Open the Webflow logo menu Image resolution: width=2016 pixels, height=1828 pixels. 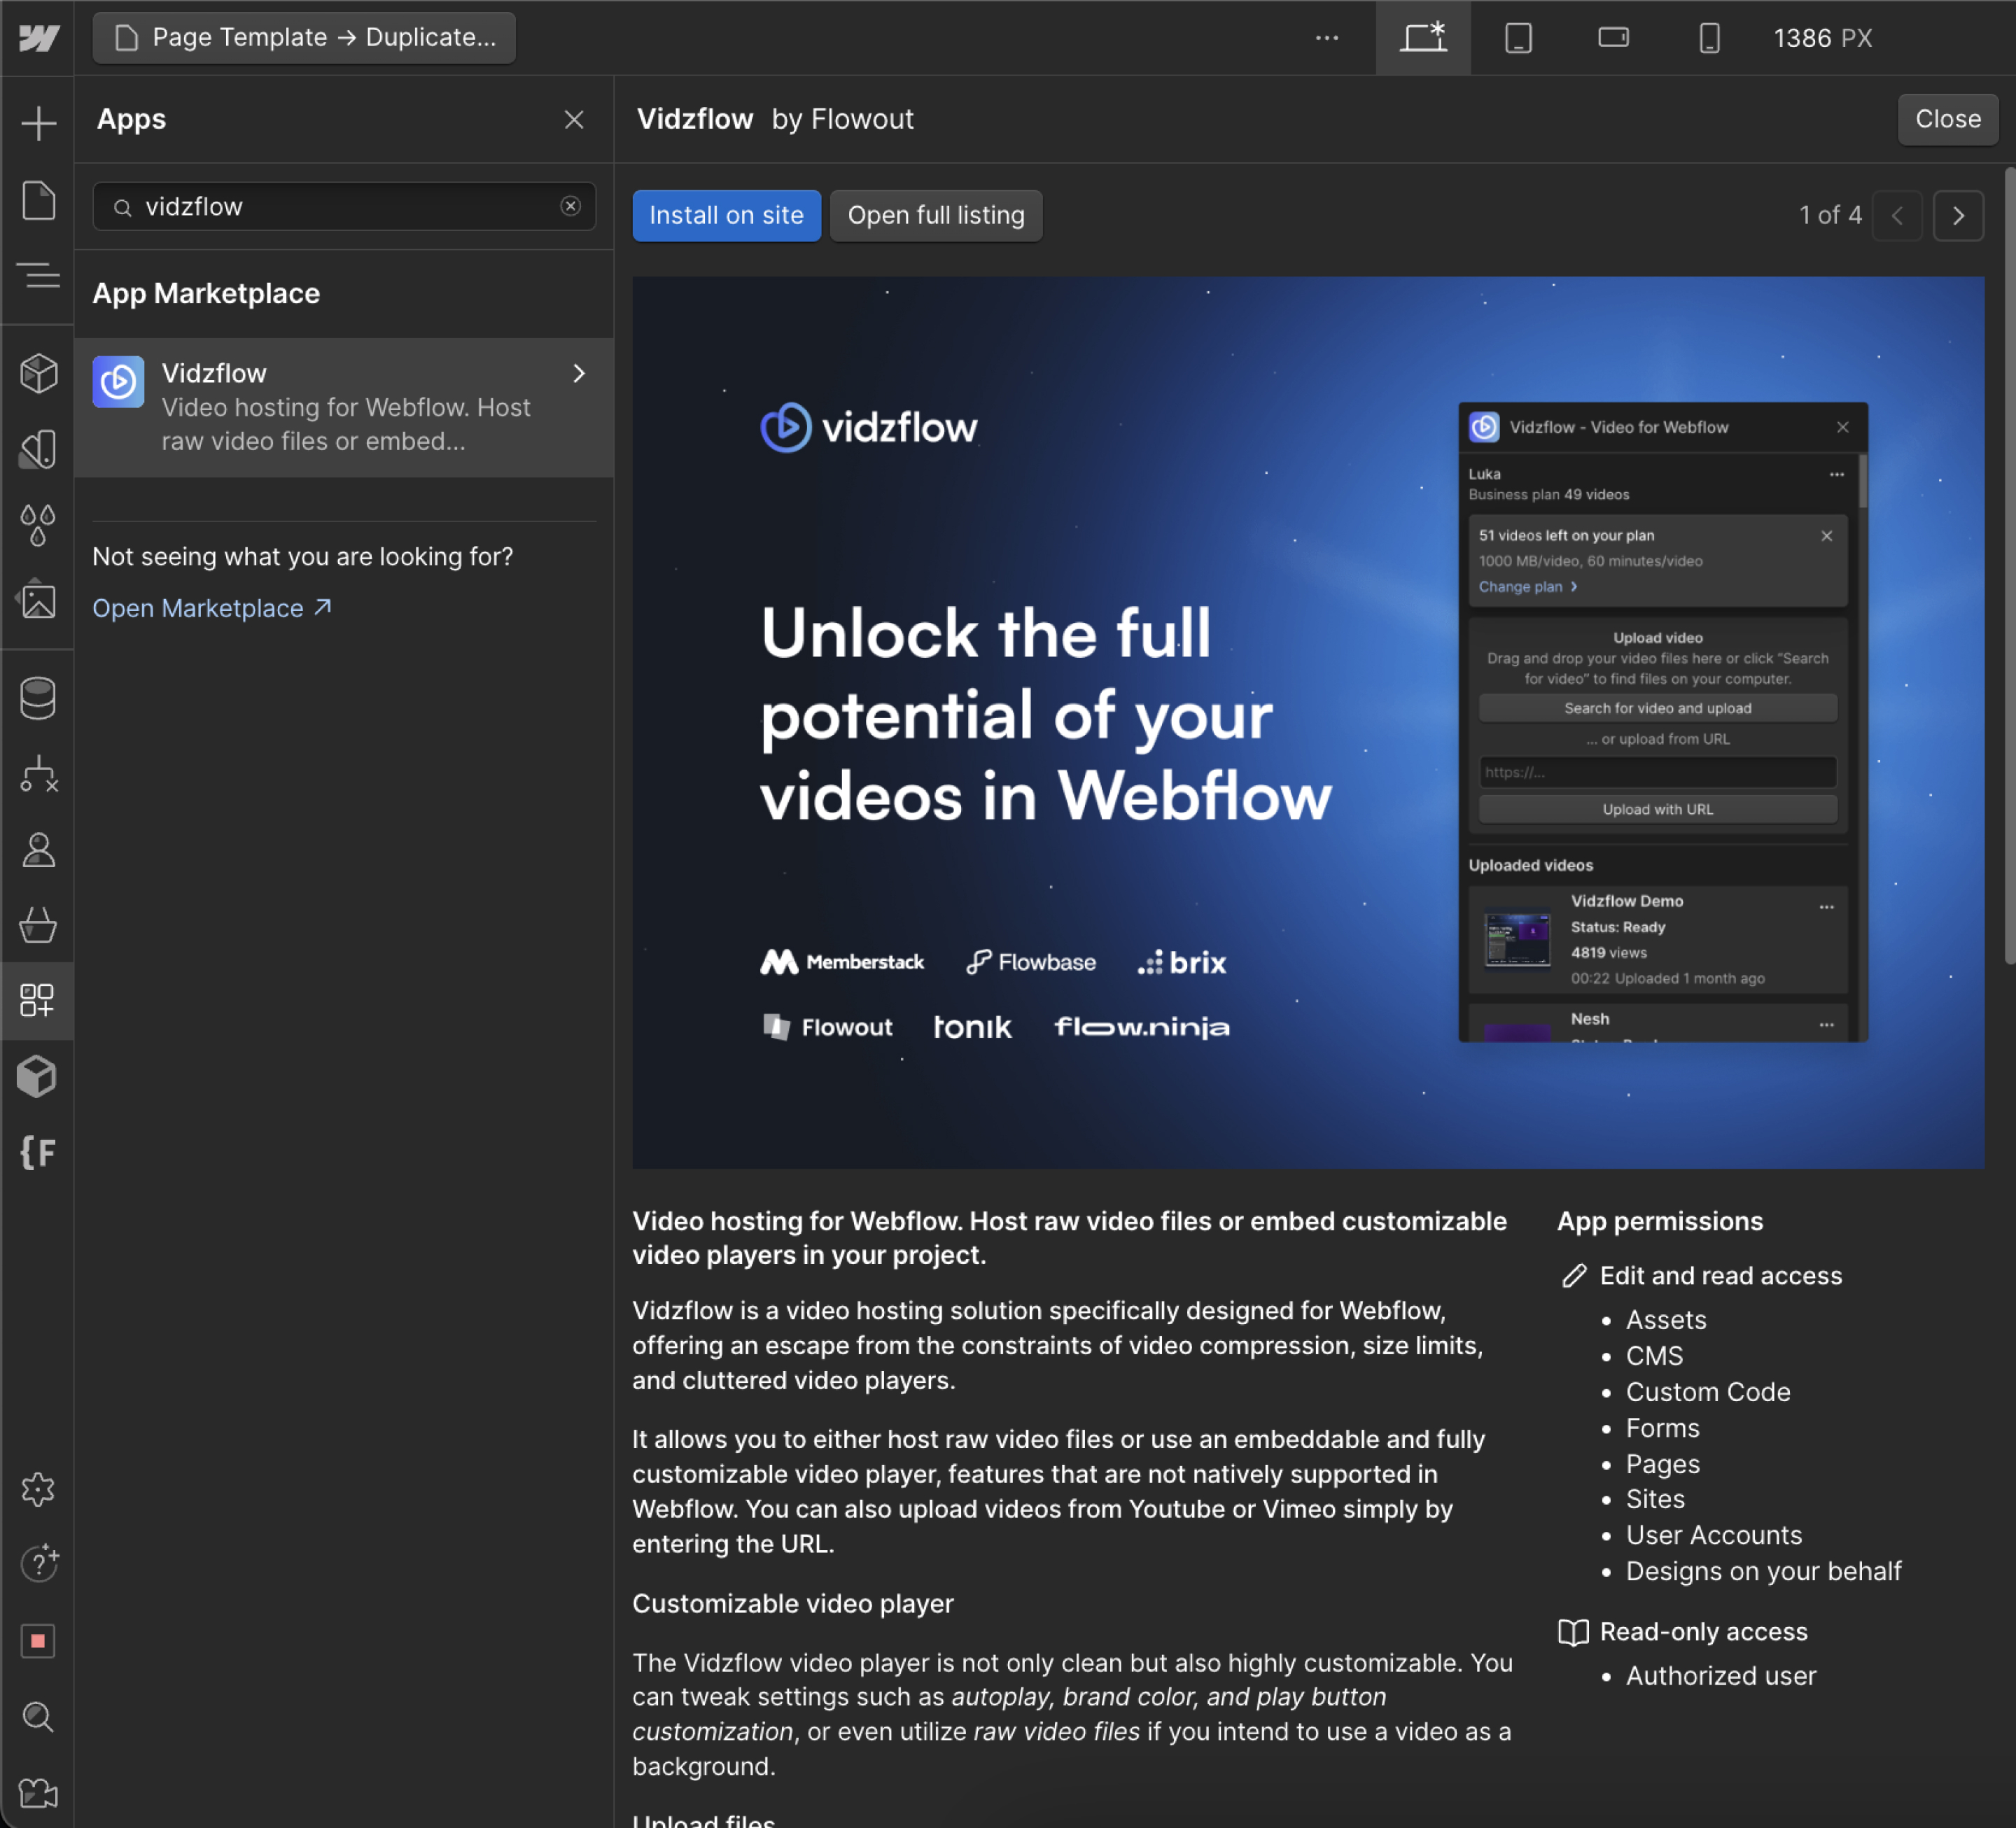tap(38, 38)
